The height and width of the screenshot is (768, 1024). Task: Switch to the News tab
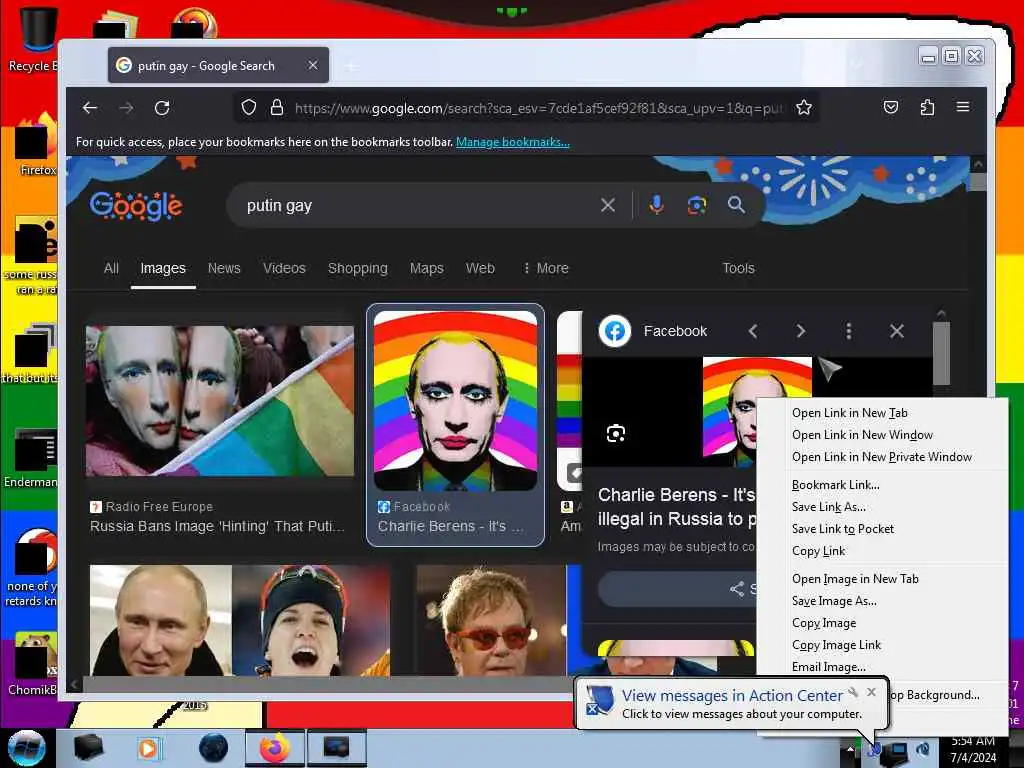tap(224, 268)
